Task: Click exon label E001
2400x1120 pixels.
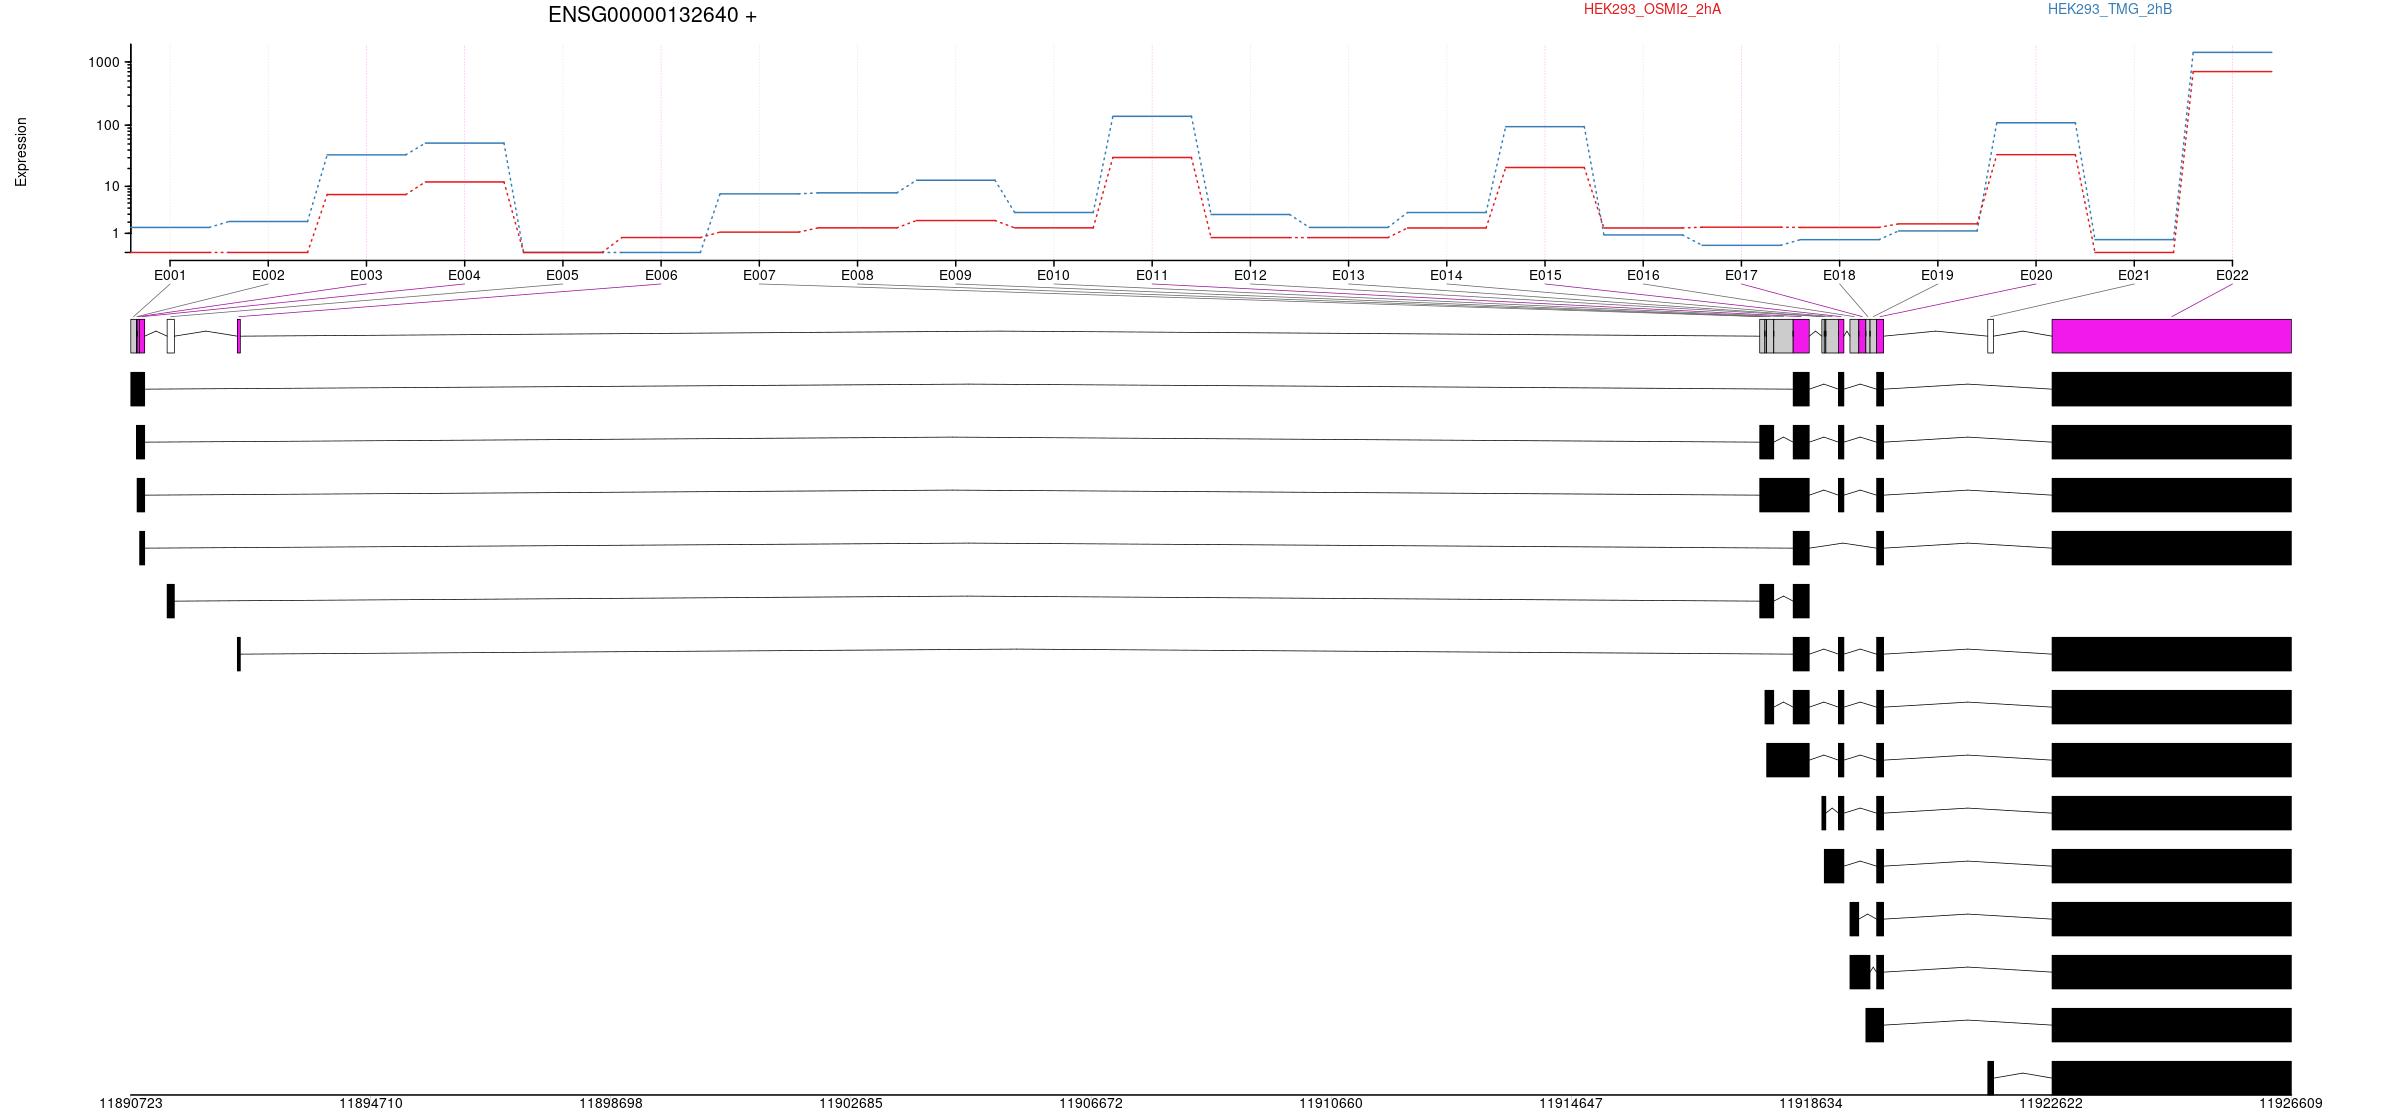Action: click(x=170, y=275)
